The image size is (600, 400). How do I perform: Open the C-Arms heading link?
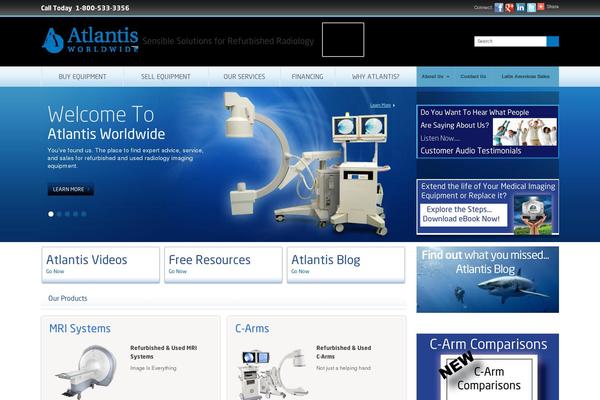pos(252,328)
